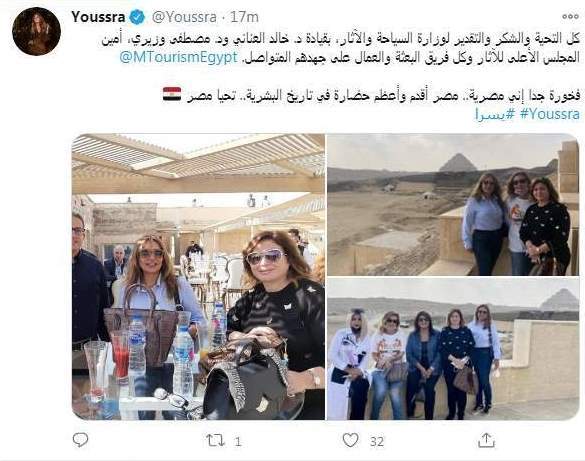Retweet this post via the retweet icon
This screenshot has height=461, width=585.
click(216, 441)
